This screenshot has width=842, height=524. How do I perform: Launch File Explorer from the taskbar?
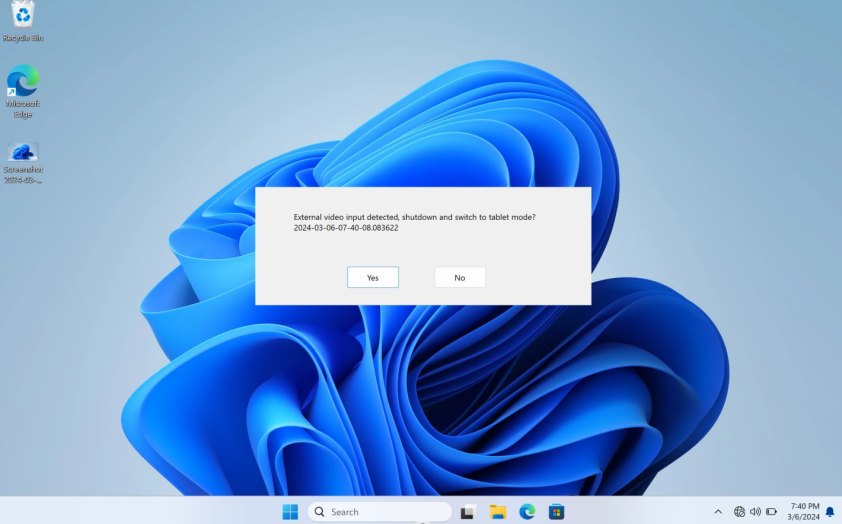(497, 512)
